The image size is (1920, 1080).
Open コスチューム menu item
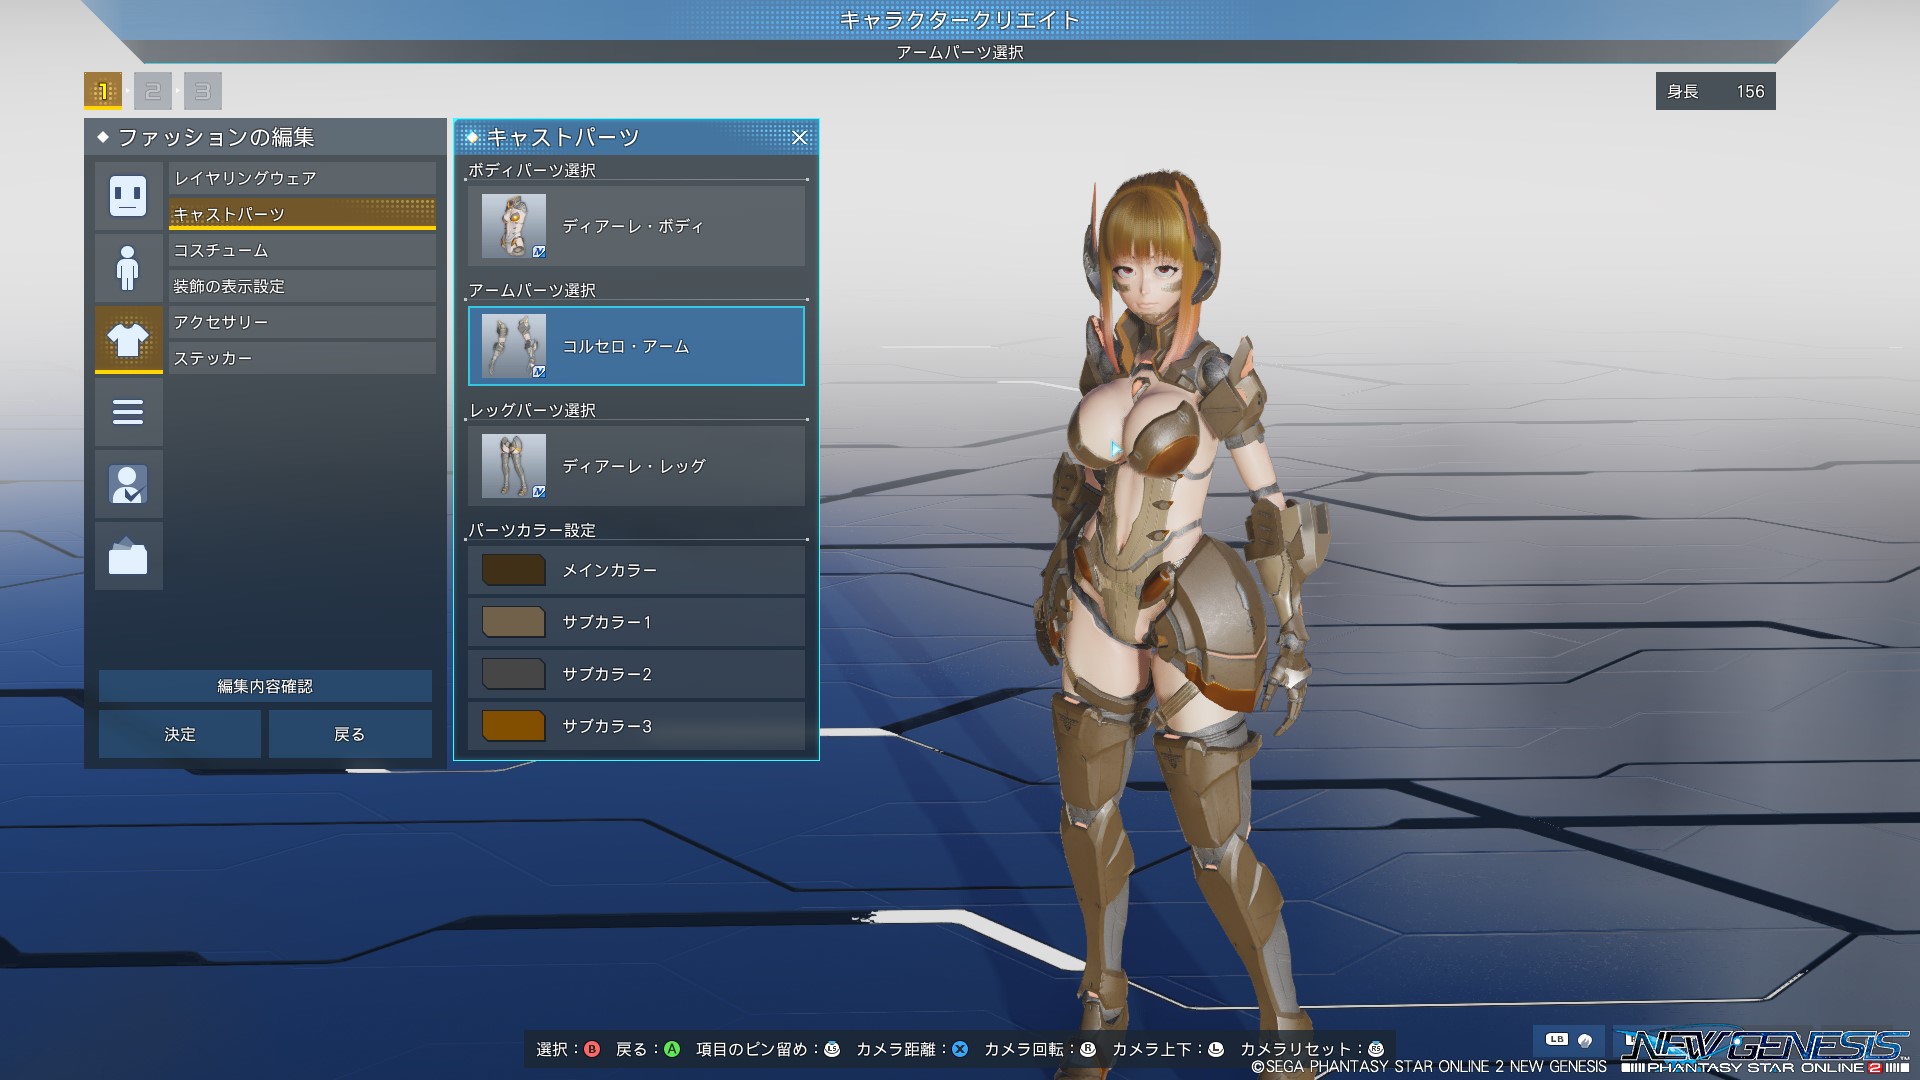point(302,250)
